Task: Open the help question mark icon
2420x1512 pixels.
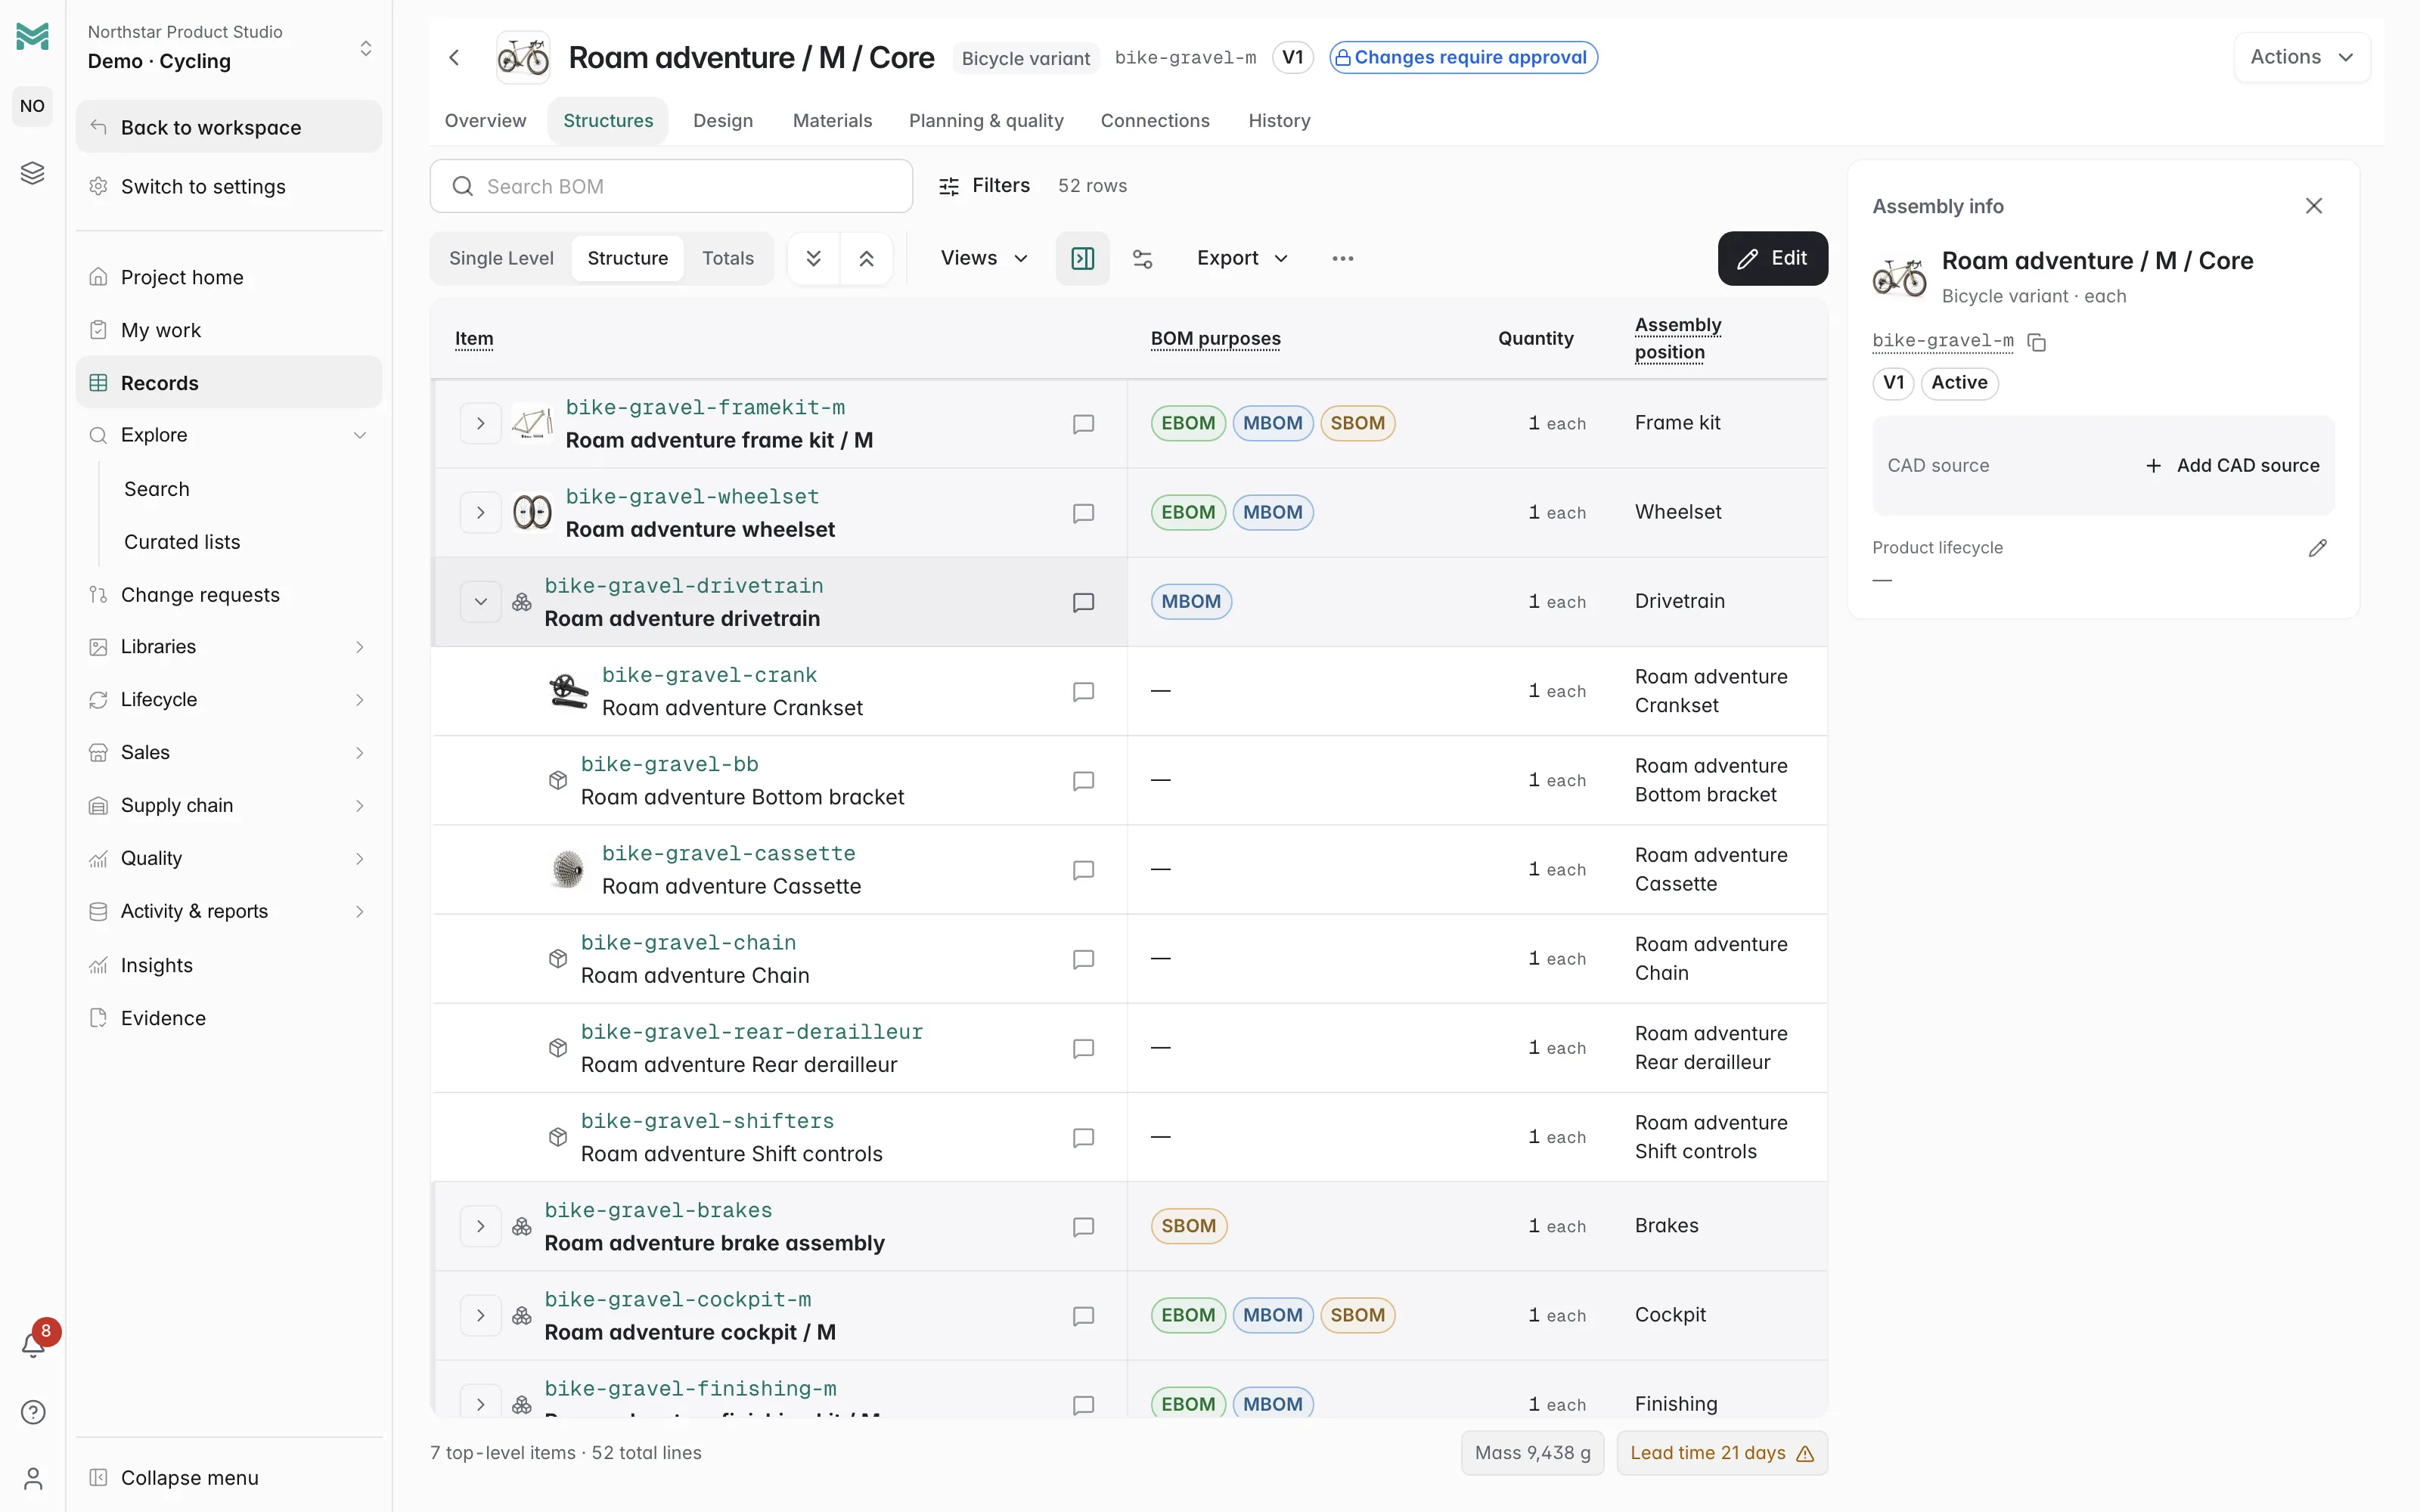Action: (33, 1412)
